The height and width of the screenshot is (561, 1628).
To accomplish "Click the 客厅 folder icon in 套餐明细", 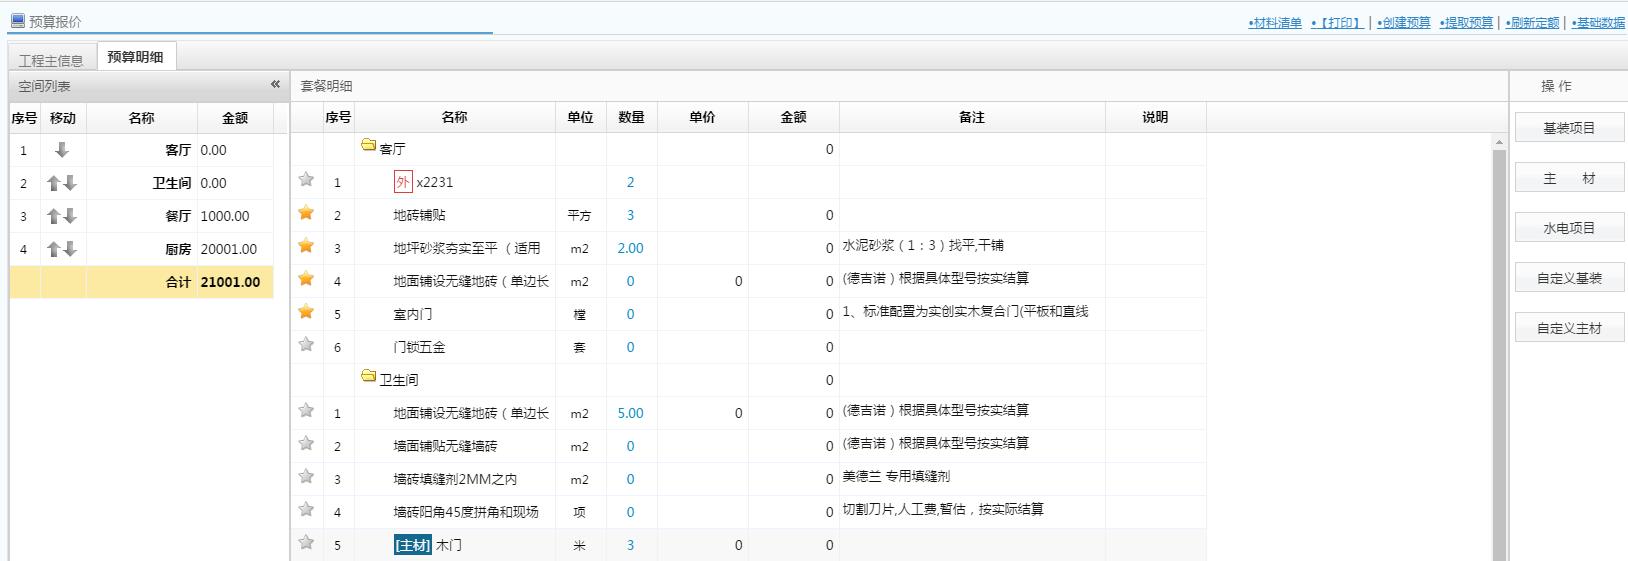I will pyautogui.click(x=368, y=146).
